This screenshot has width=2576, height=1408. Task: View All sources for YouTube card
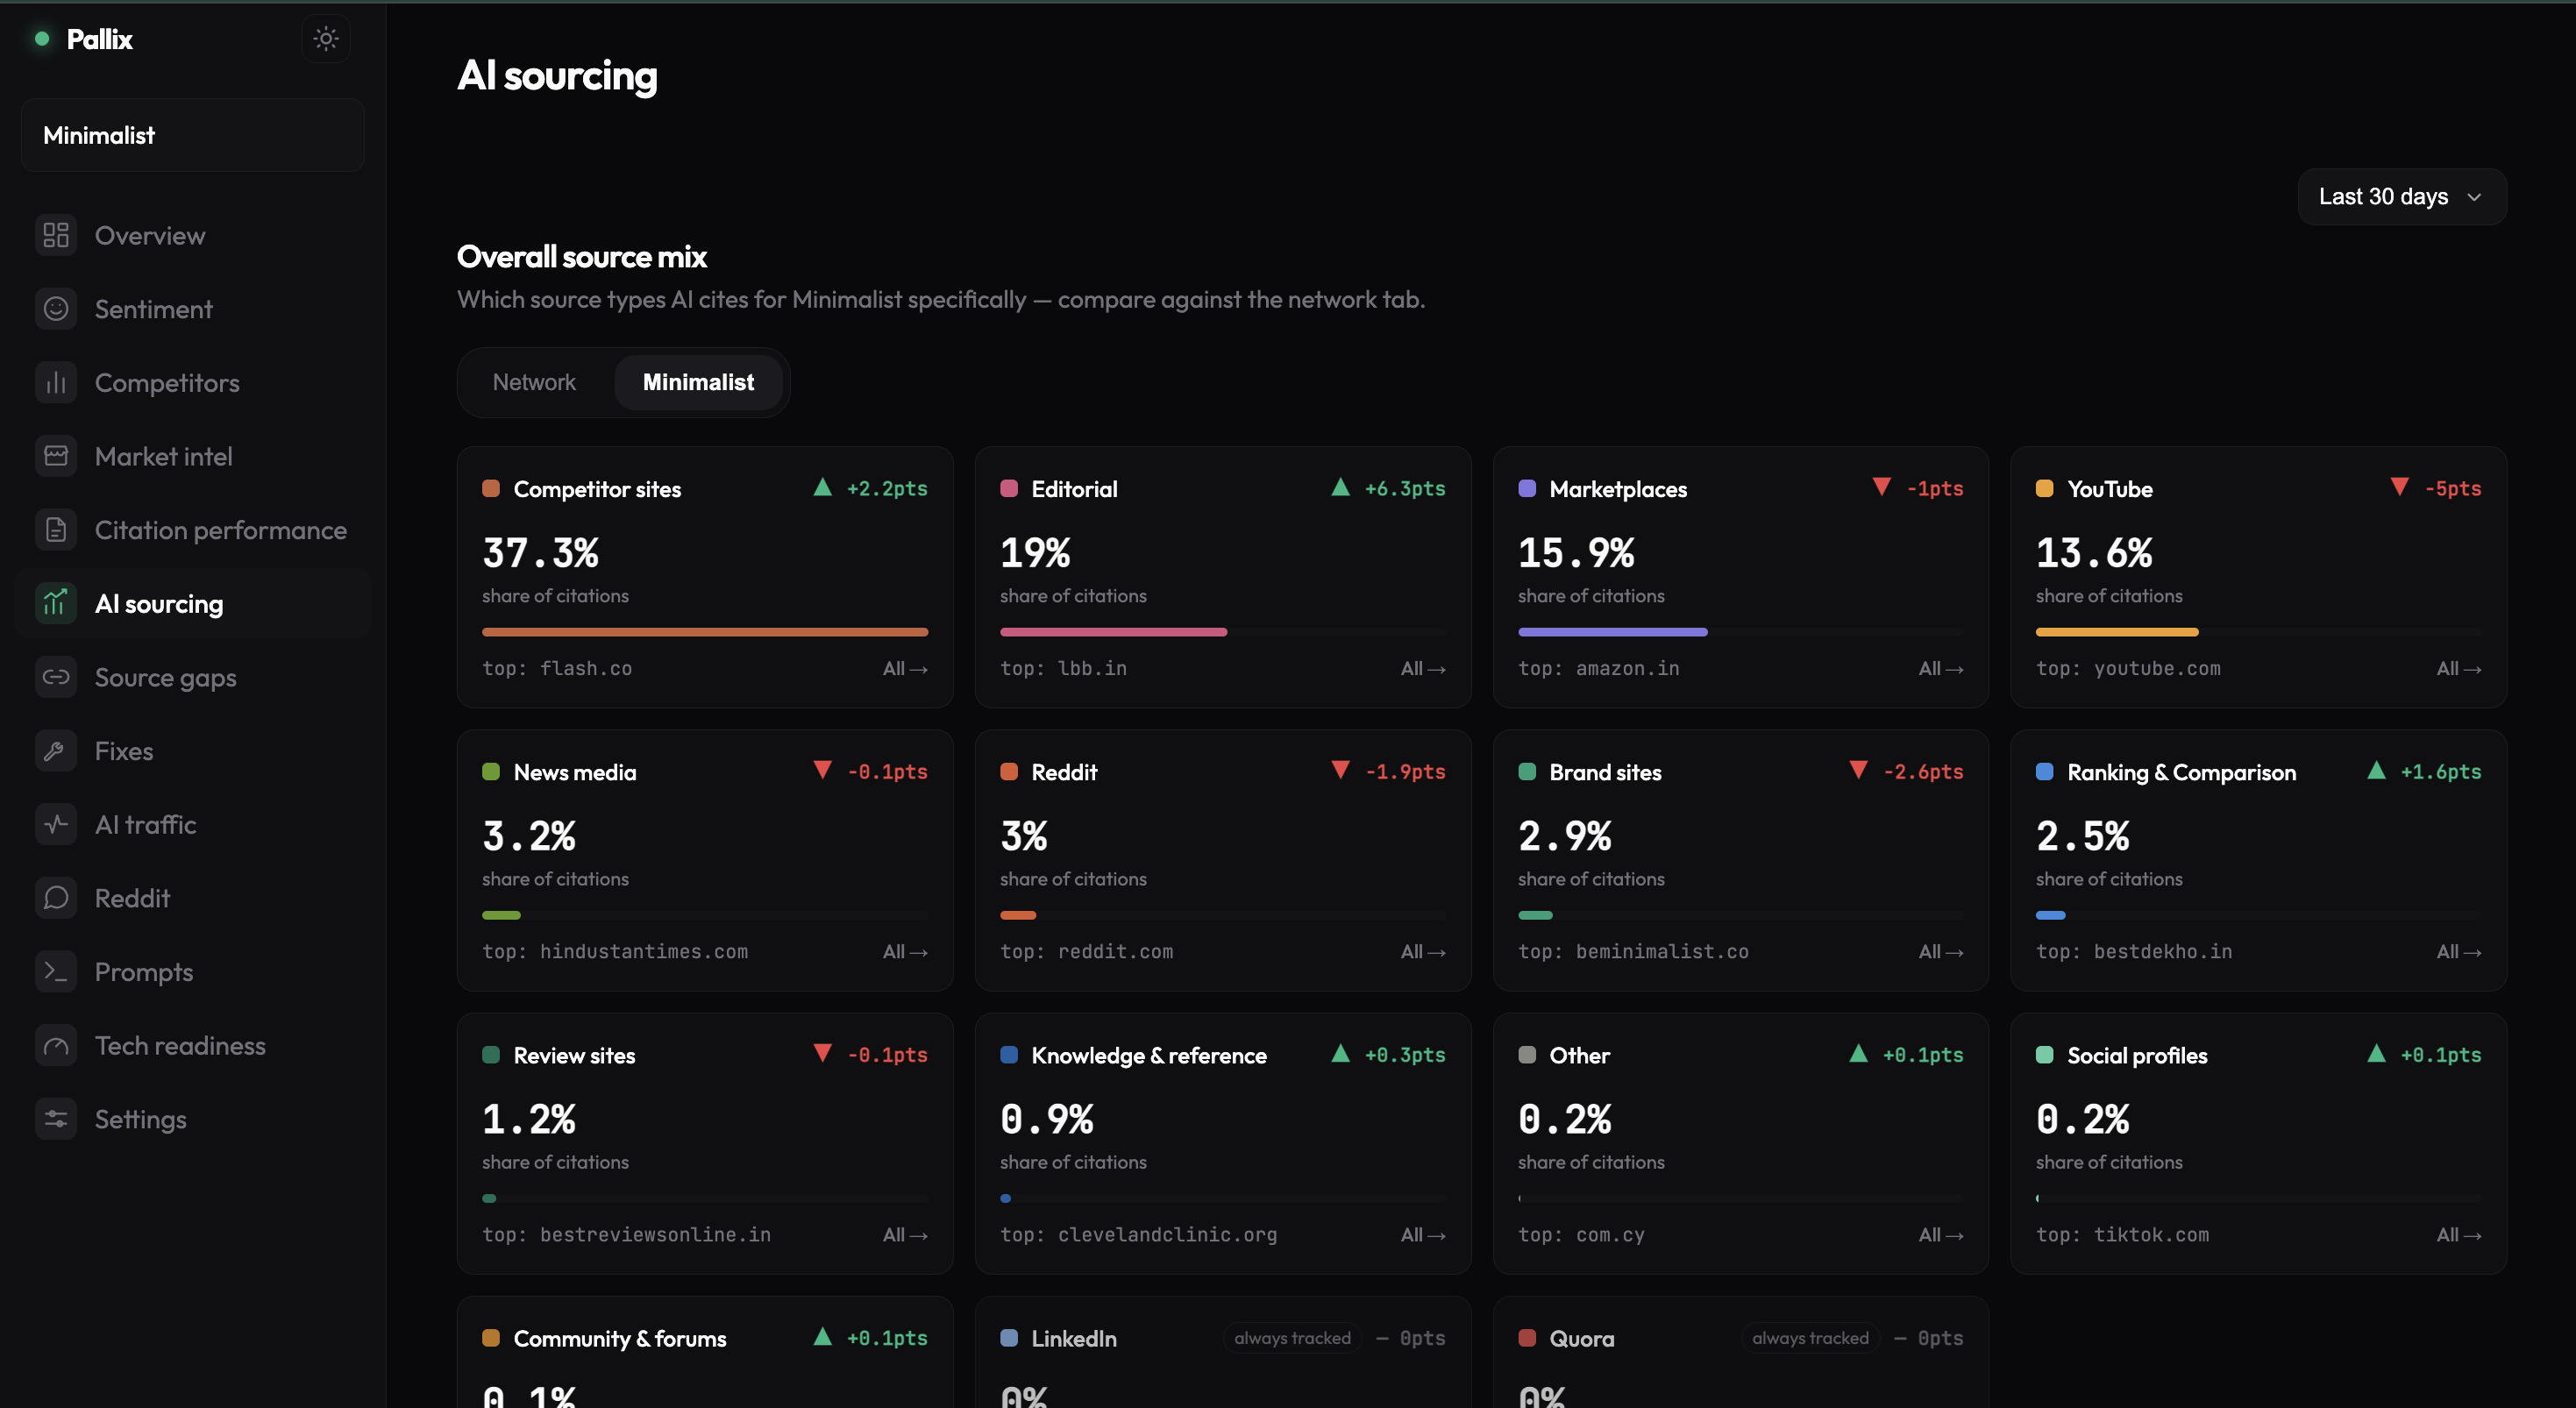point(2458,668)
